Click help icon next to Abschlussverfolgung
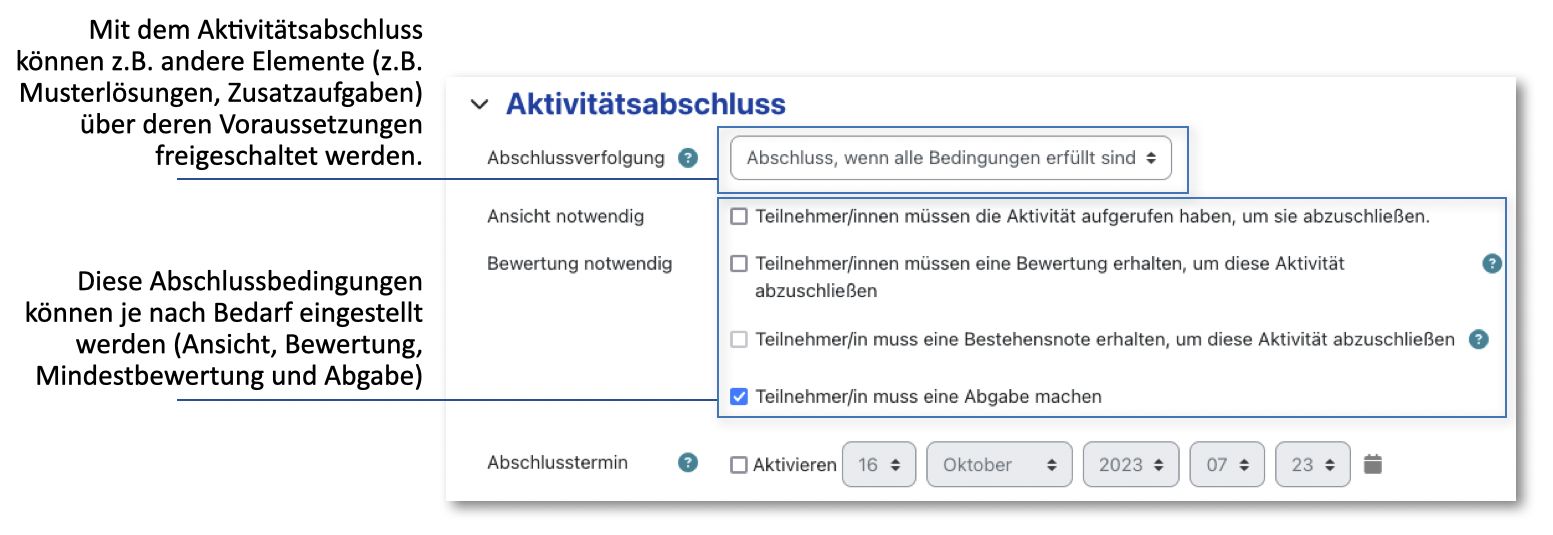 [x=687, y=158]
